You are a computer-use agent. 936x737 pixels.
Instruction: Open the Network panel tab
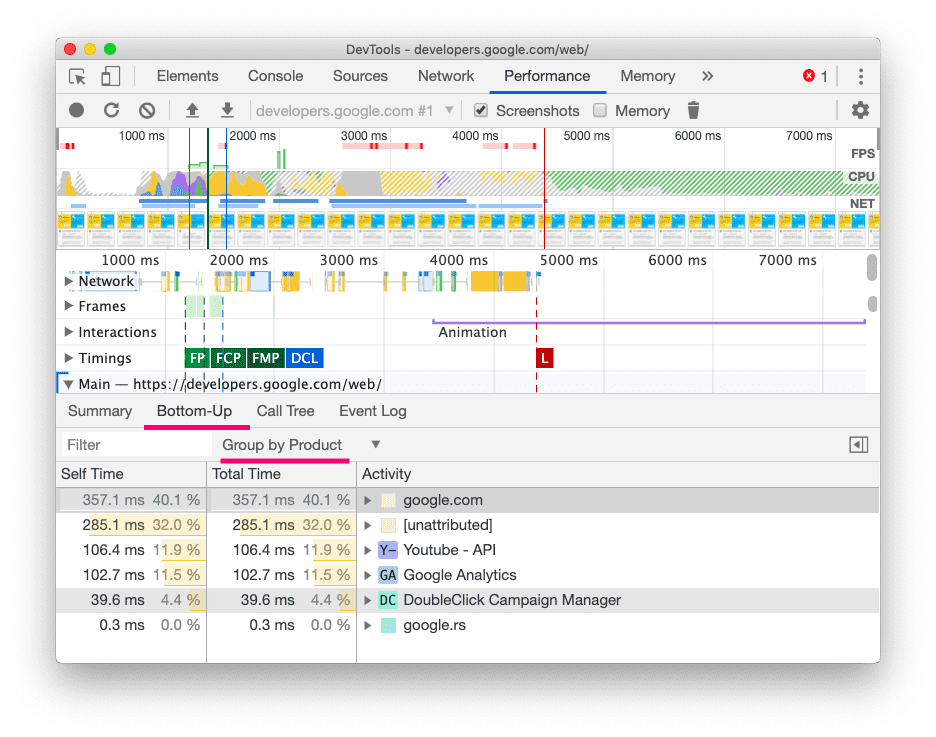(x=446, y=76)
